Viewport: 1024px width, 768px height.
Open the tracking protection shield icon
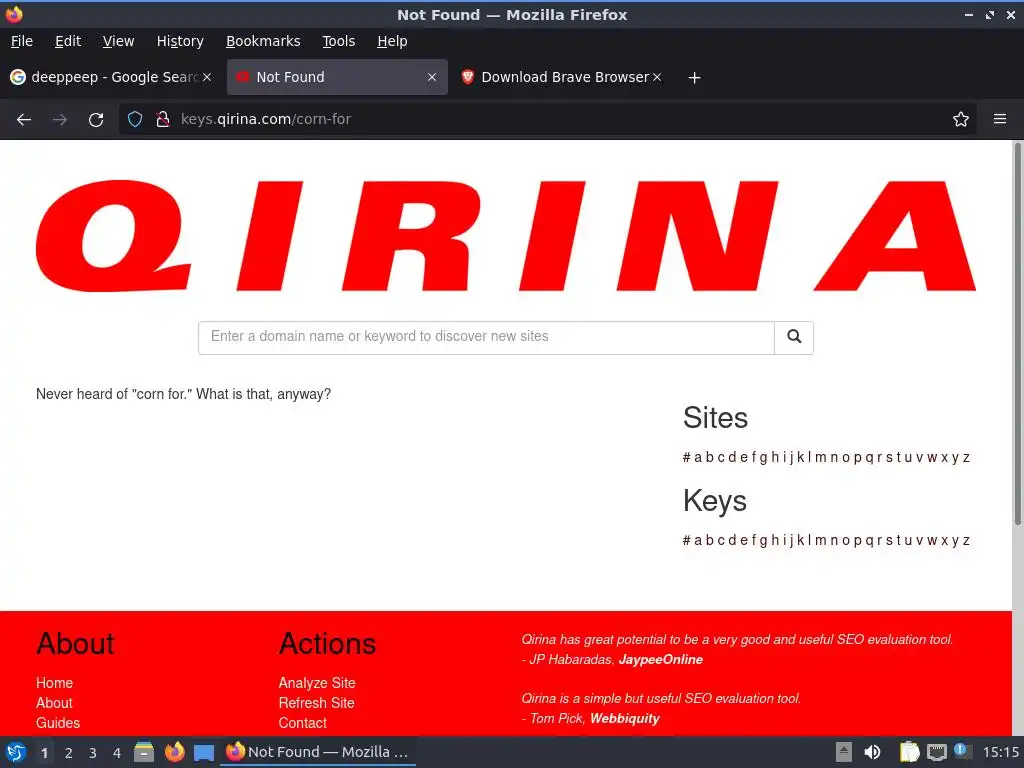point(135,119)
